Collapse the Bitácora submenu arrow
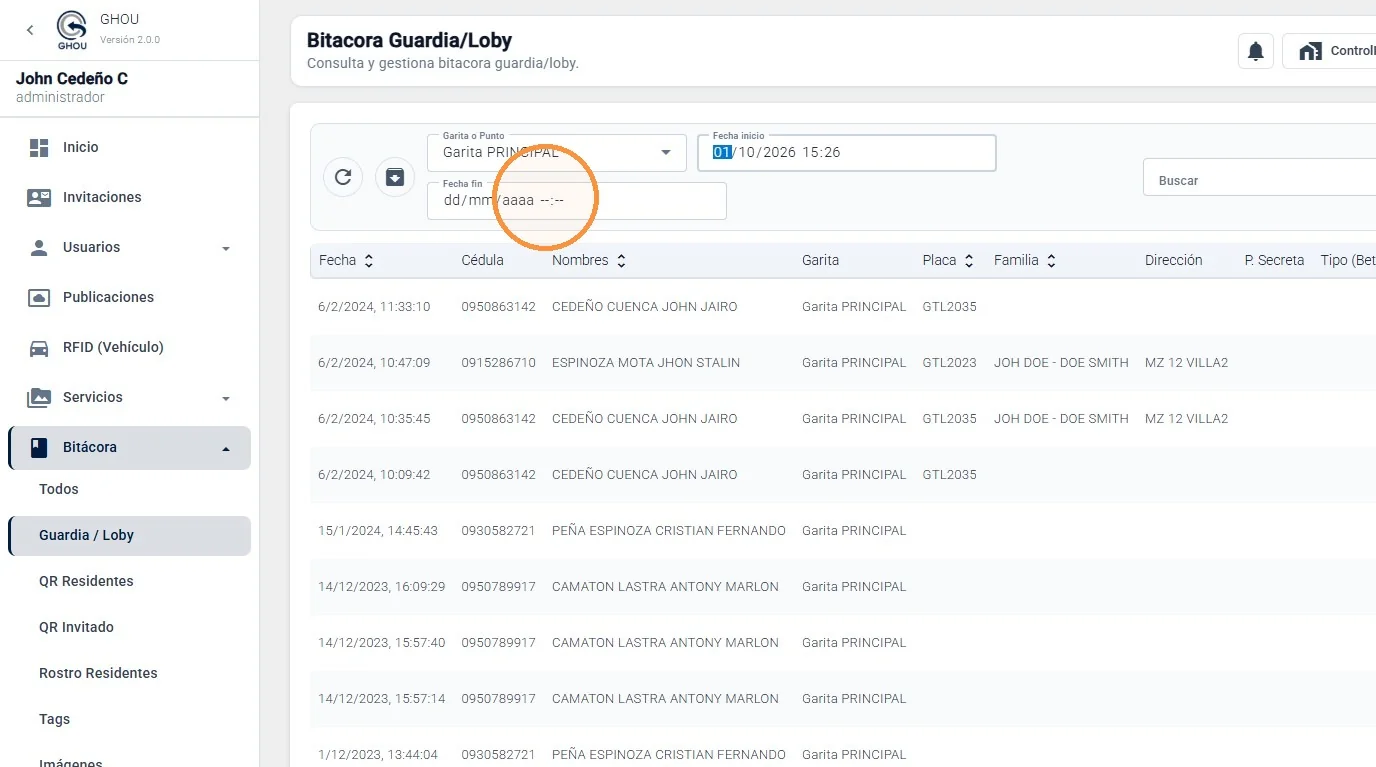 point(226,448)
